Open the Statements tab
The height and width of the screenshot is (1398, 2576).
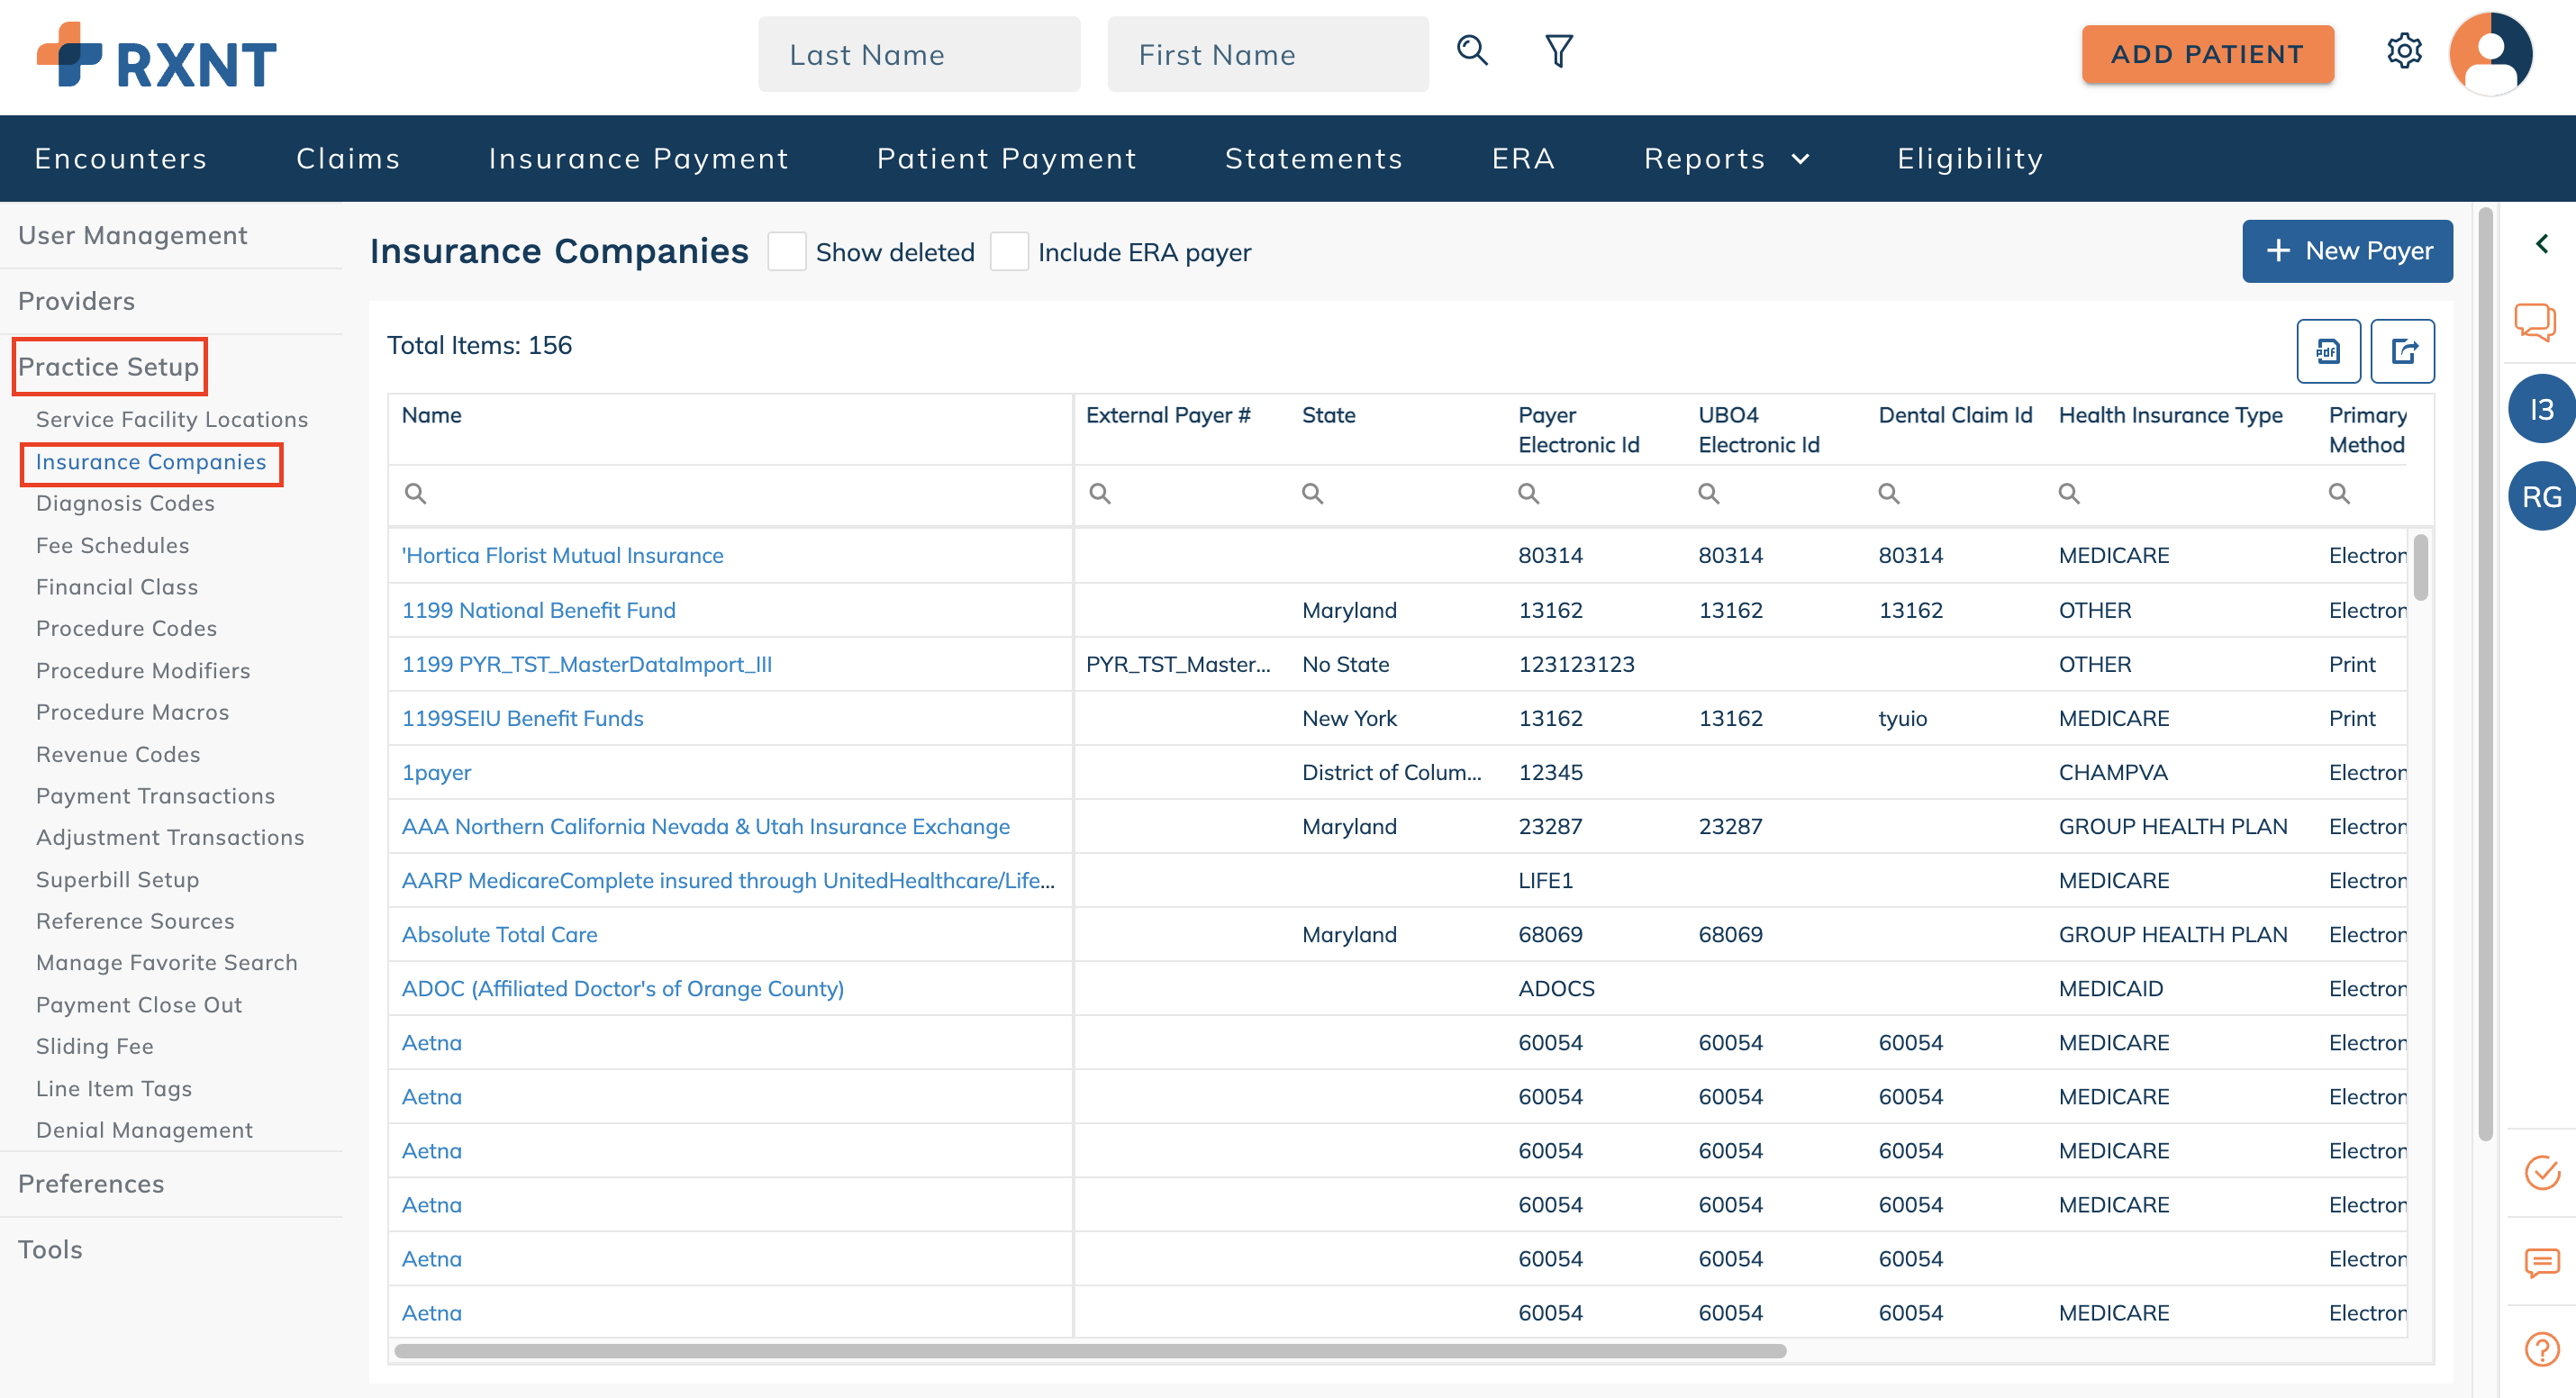tap(1314, 158)
